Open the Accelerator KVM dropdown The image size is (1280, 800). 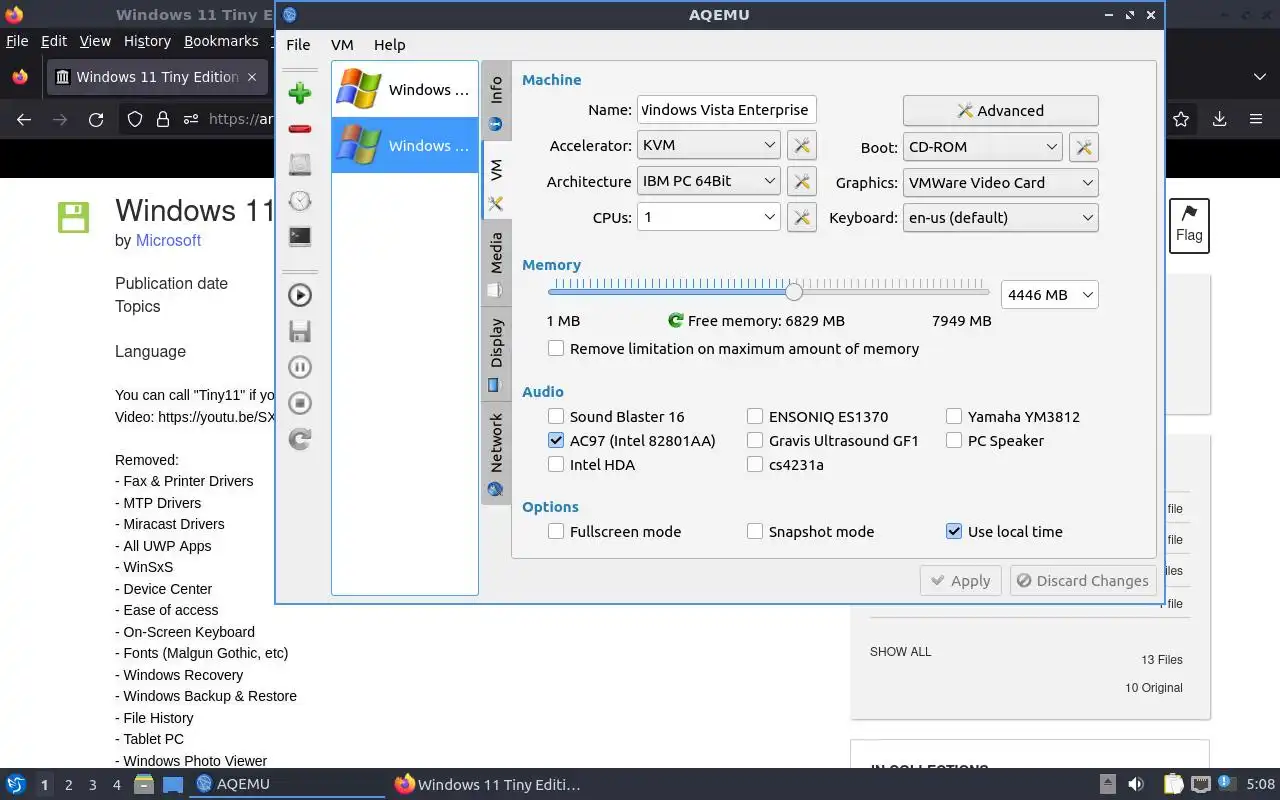click(x=709, y=145)
